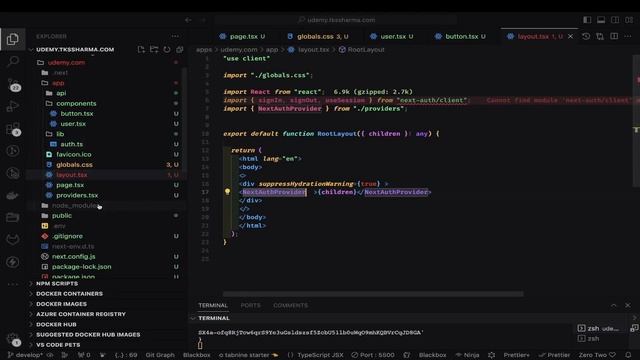Toggle primary sidebar layout button
Screen dimensions: 640x360
click(587, 20)
